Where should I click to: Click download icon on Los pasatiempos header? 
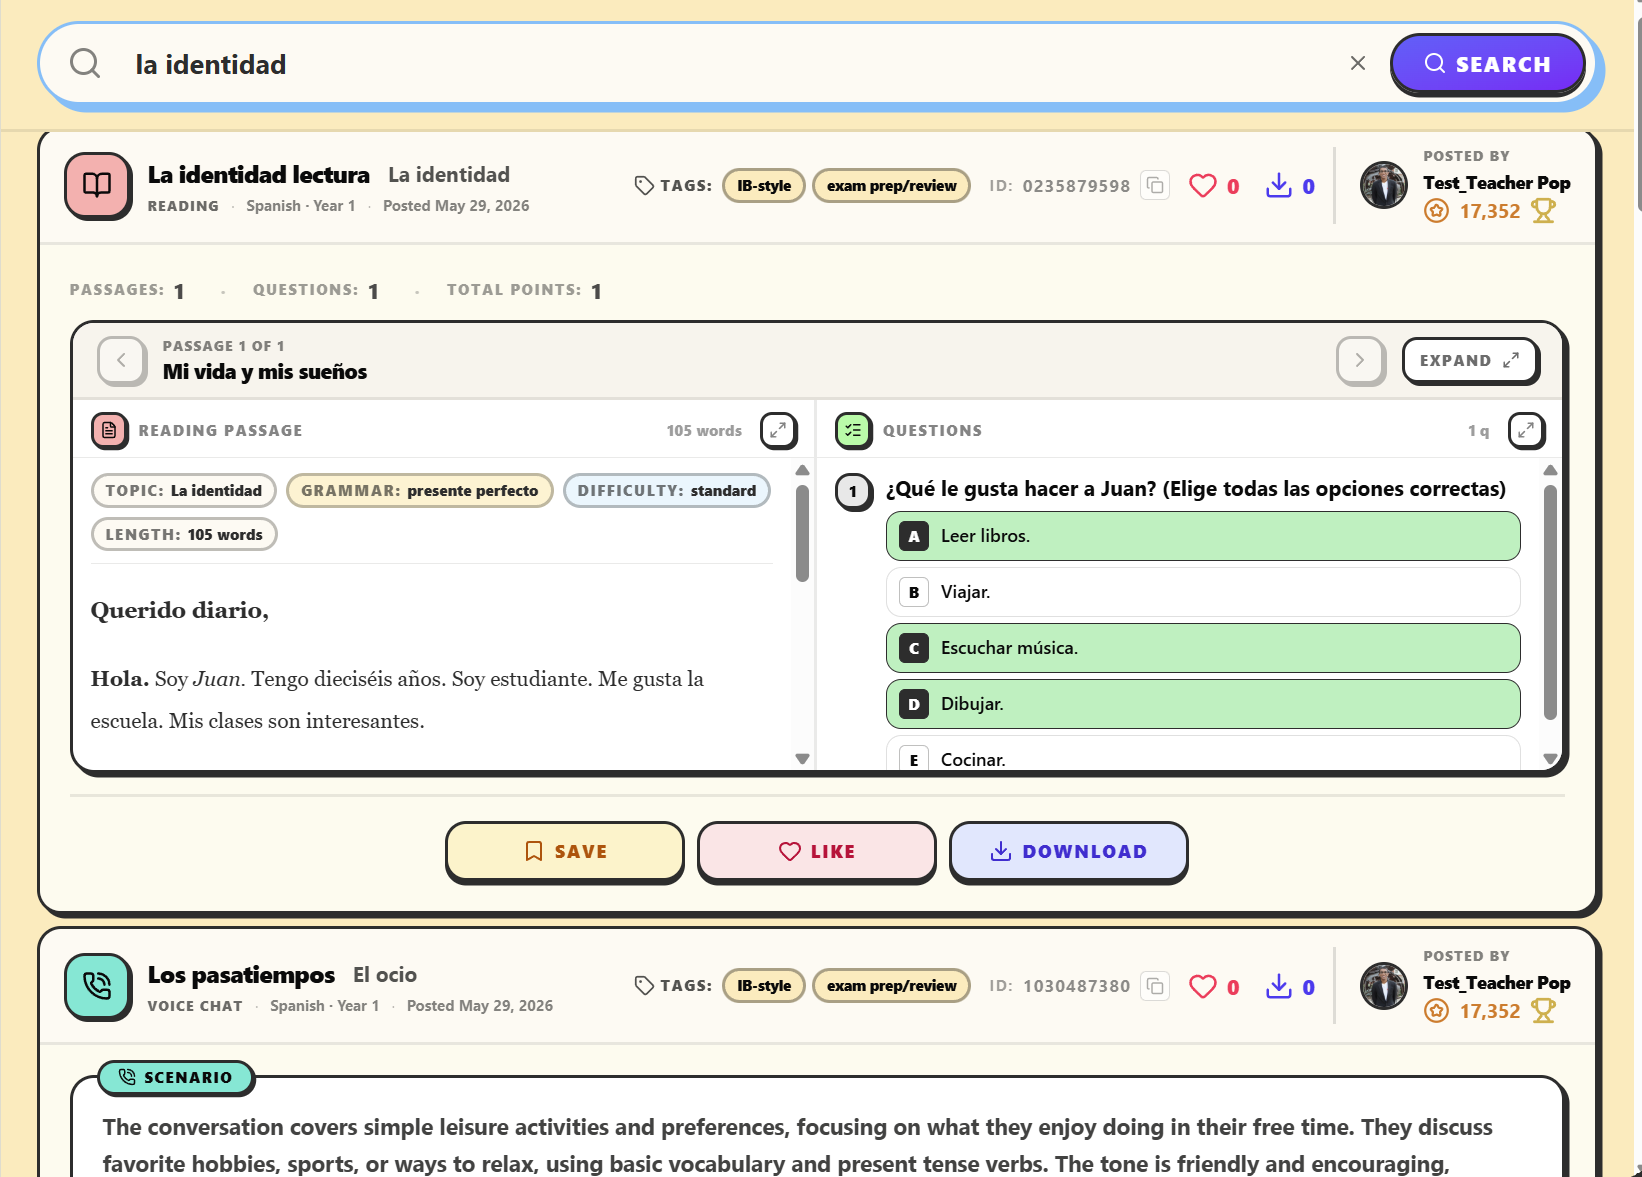1279,986
